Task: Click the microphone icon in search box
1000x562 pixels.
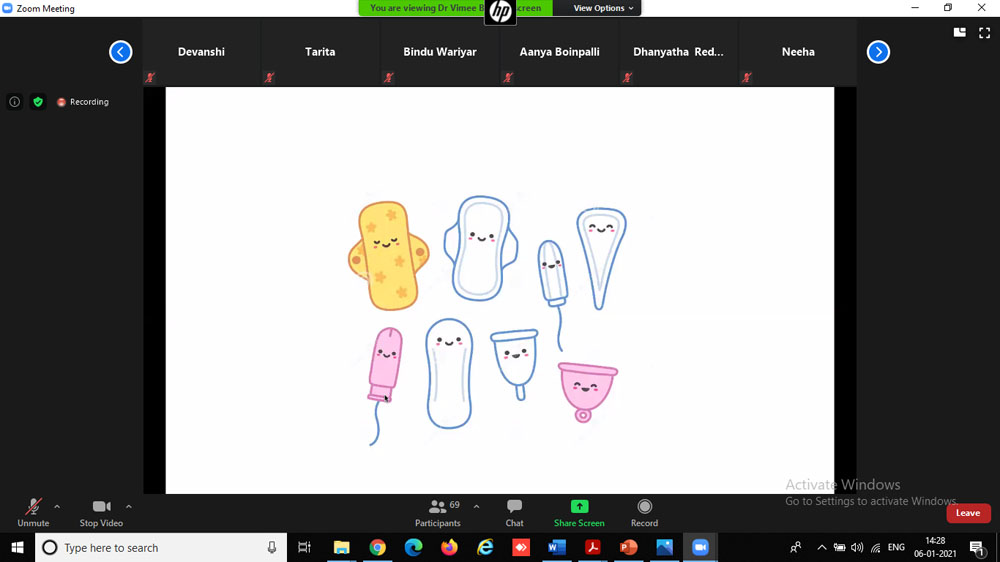Action: coord(272,547)
